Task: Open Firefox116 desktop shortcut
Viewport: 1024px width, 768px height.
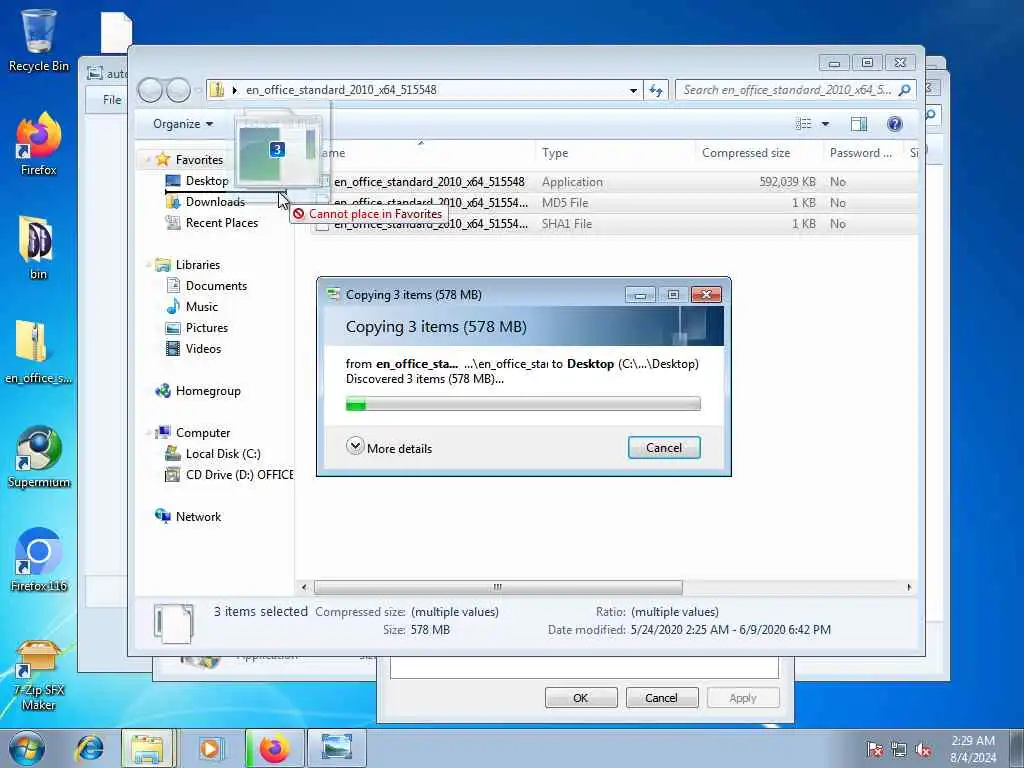Action: [x=38, y=560]
